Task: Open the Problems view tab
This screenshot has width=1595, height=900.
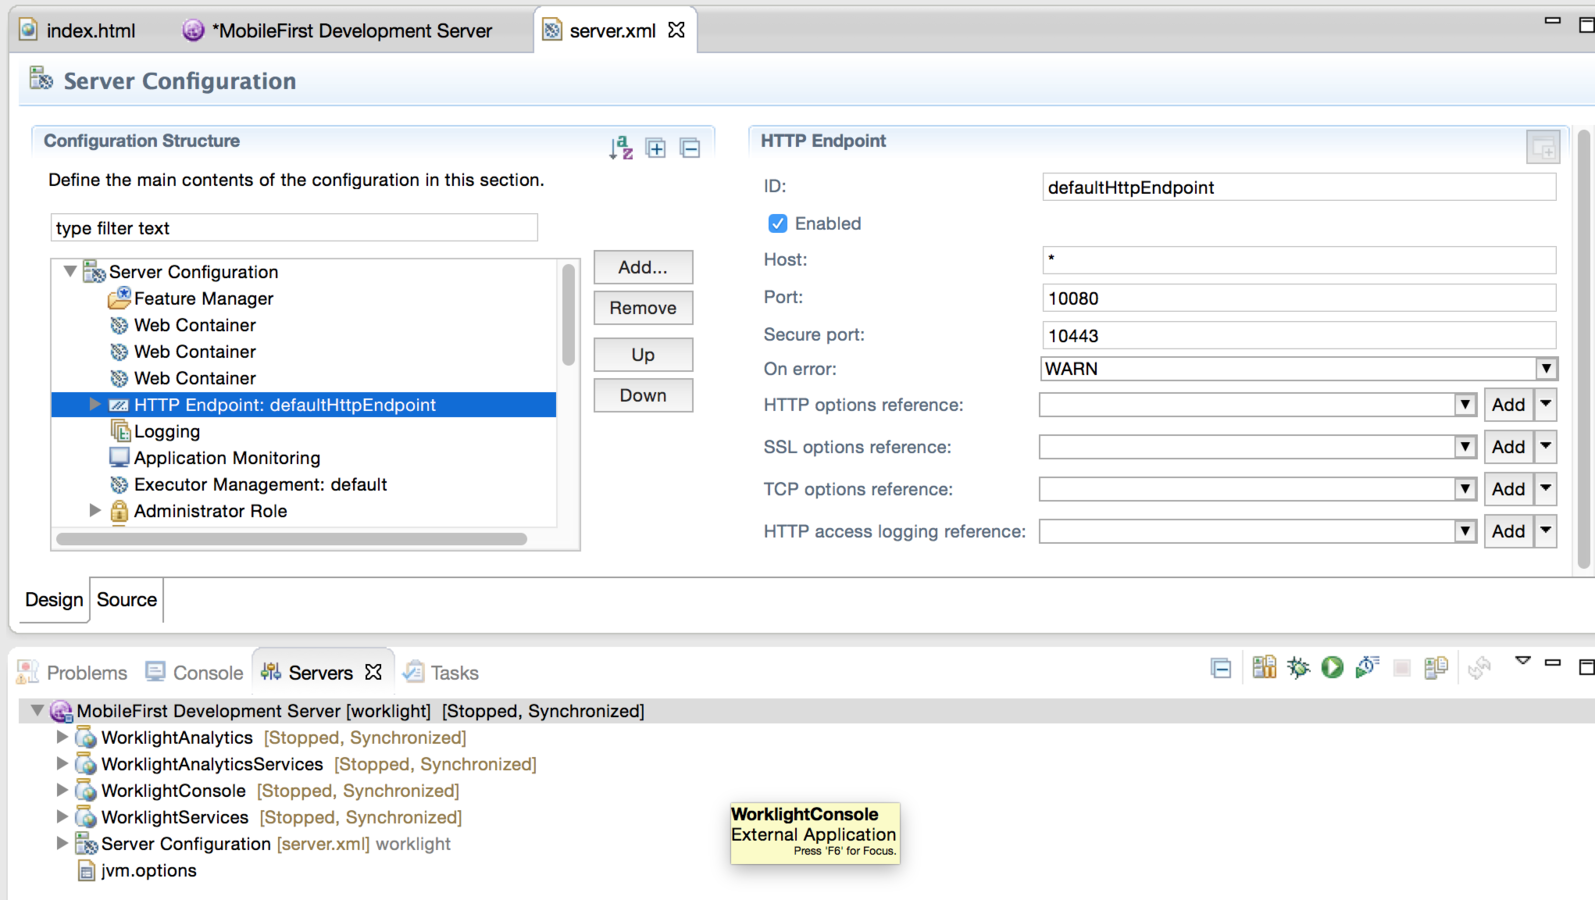Action: pos(74,672)
